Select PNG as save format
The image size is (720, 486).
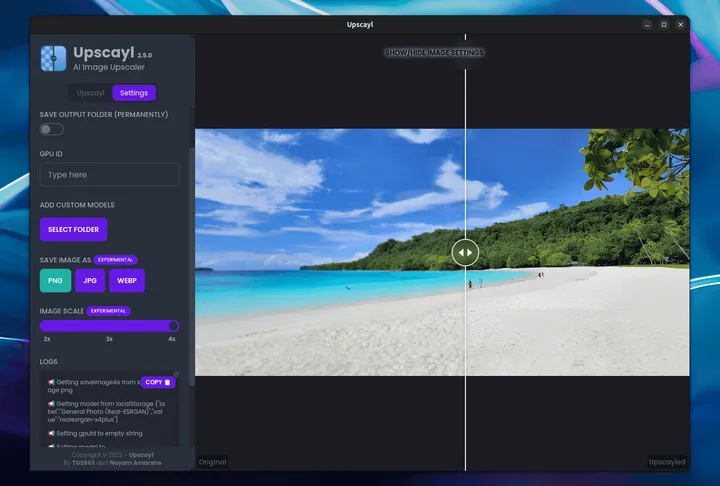click(55, 281)
